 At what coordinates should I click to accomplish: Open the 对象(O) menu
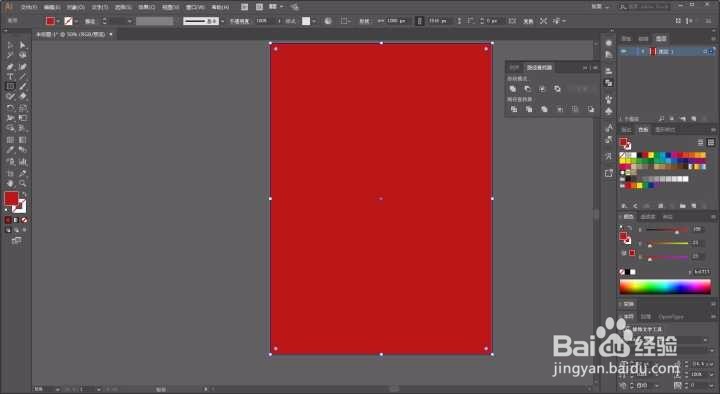click(x=76, y=7)
